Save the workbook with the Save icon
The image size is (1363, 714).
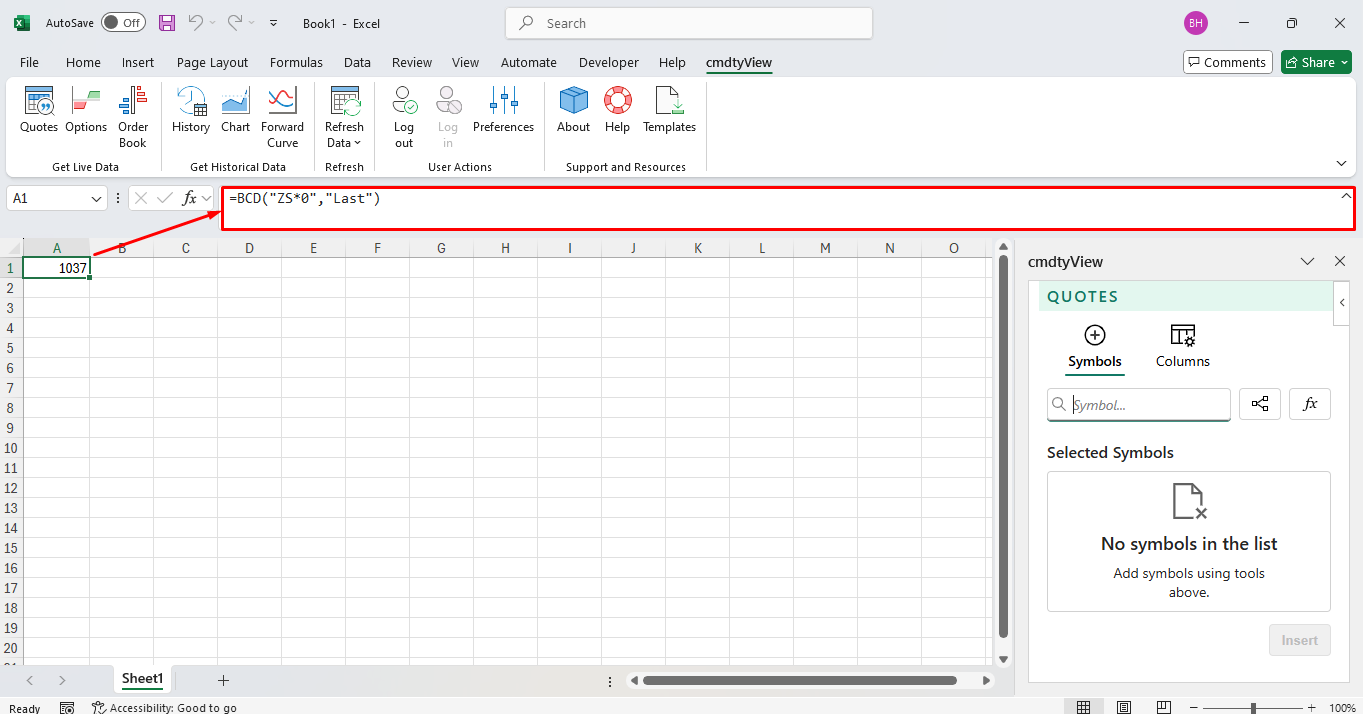(167, 23)
